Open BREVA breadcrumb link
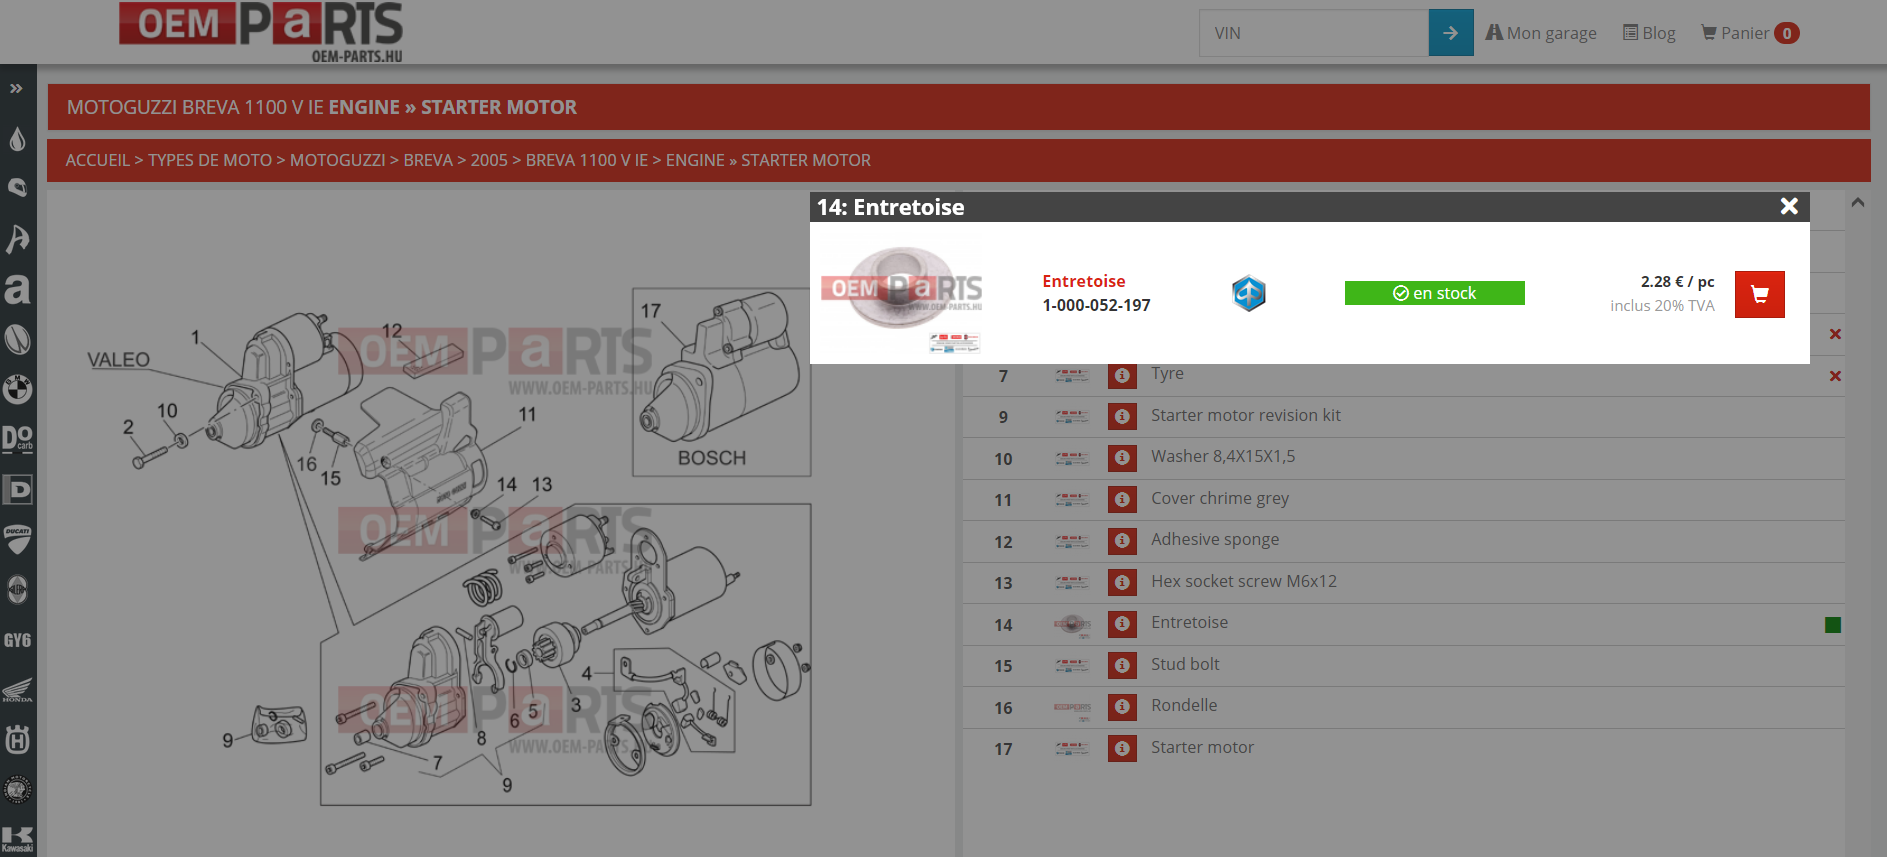This screenshot has height=857, width=1887. [x=428, y=160]
